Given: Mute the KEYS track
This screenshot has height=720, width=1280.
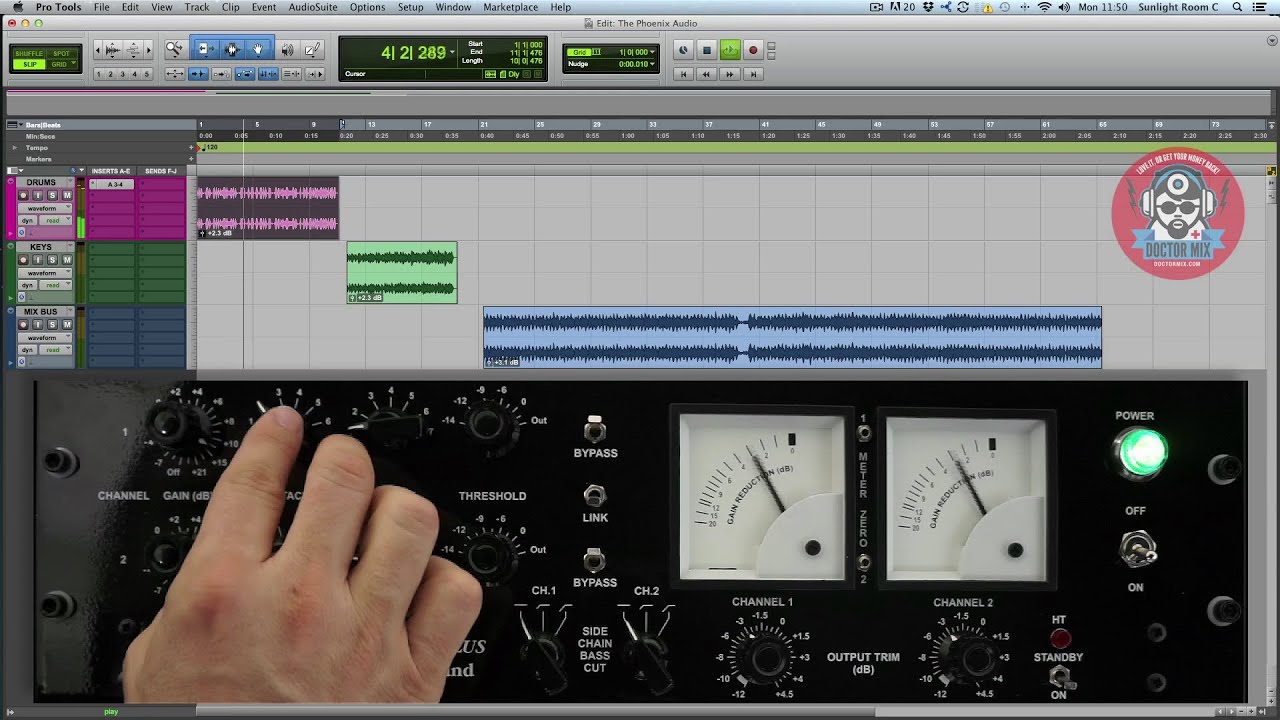Looking at the screenshot, I should pyautogui.click(x=67, y=260).
